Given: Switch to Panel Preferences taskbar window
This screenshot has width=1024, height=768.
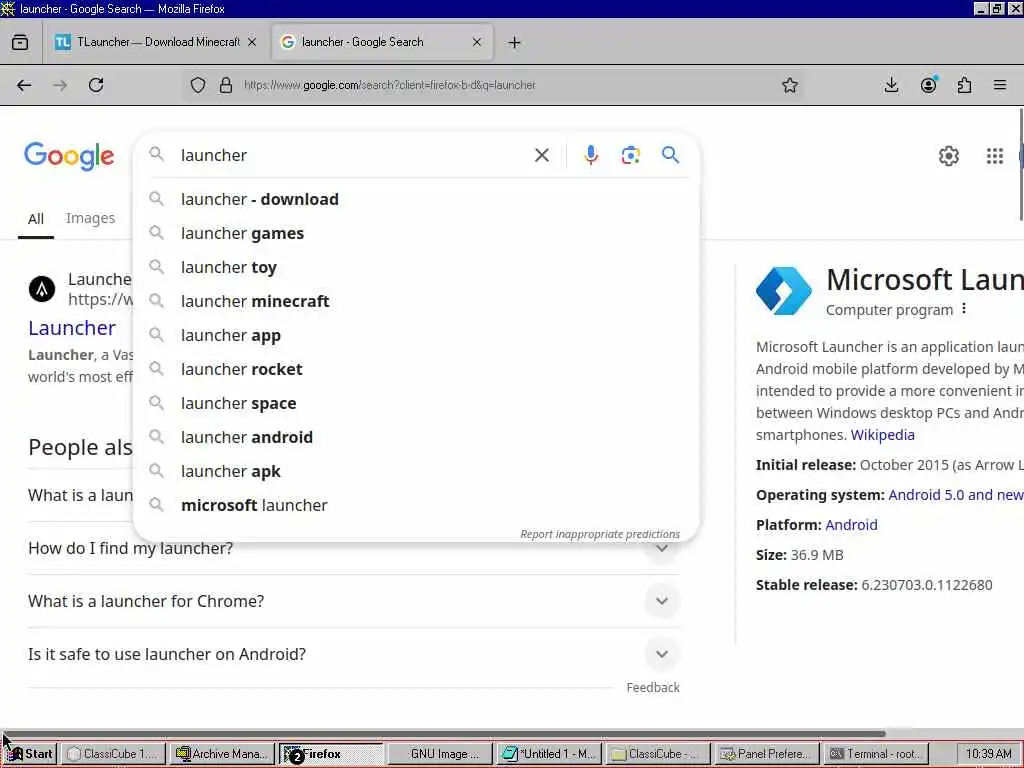Looking at the screenshot, I should click(x=766, y=754).
